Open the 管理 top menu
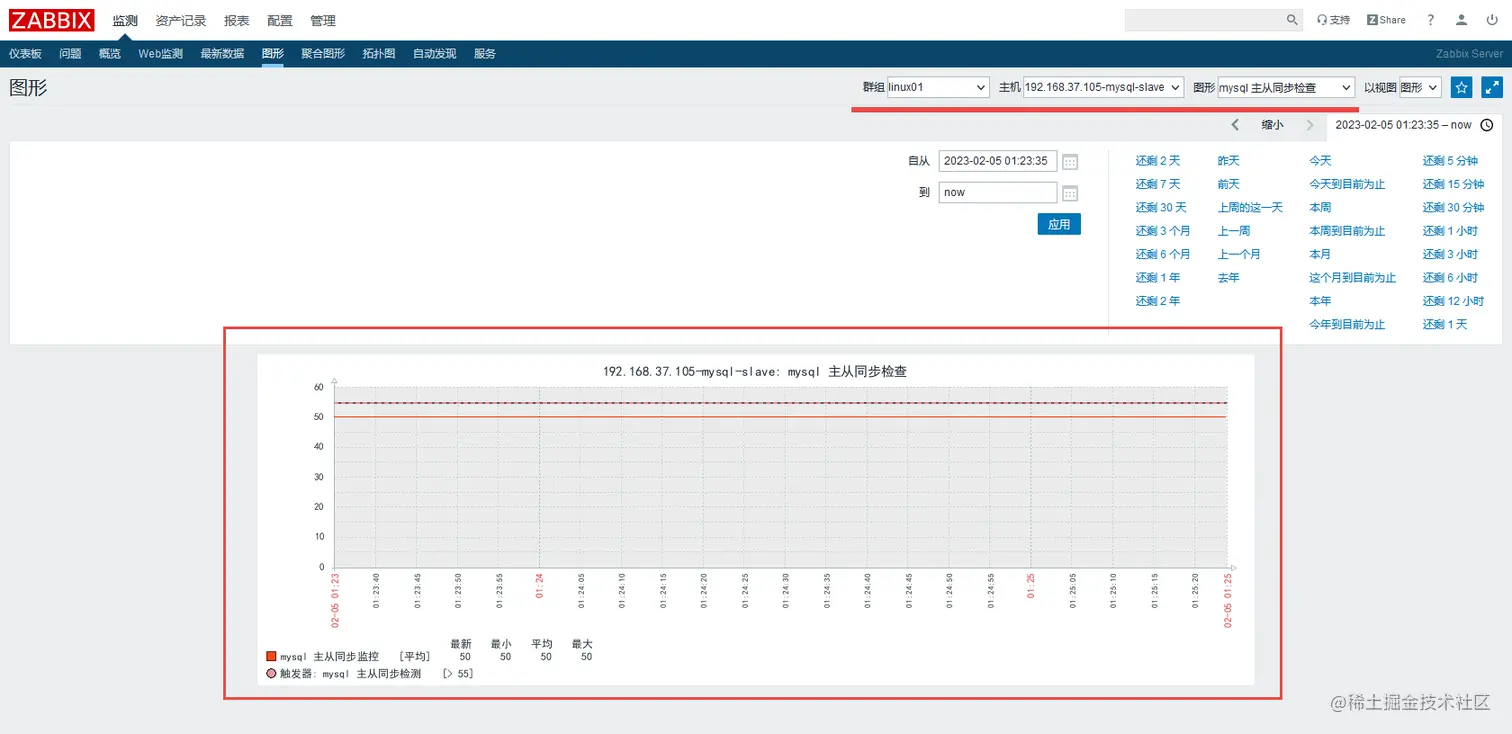This screenshot has width=1512, height=734. tap(323, 20)
